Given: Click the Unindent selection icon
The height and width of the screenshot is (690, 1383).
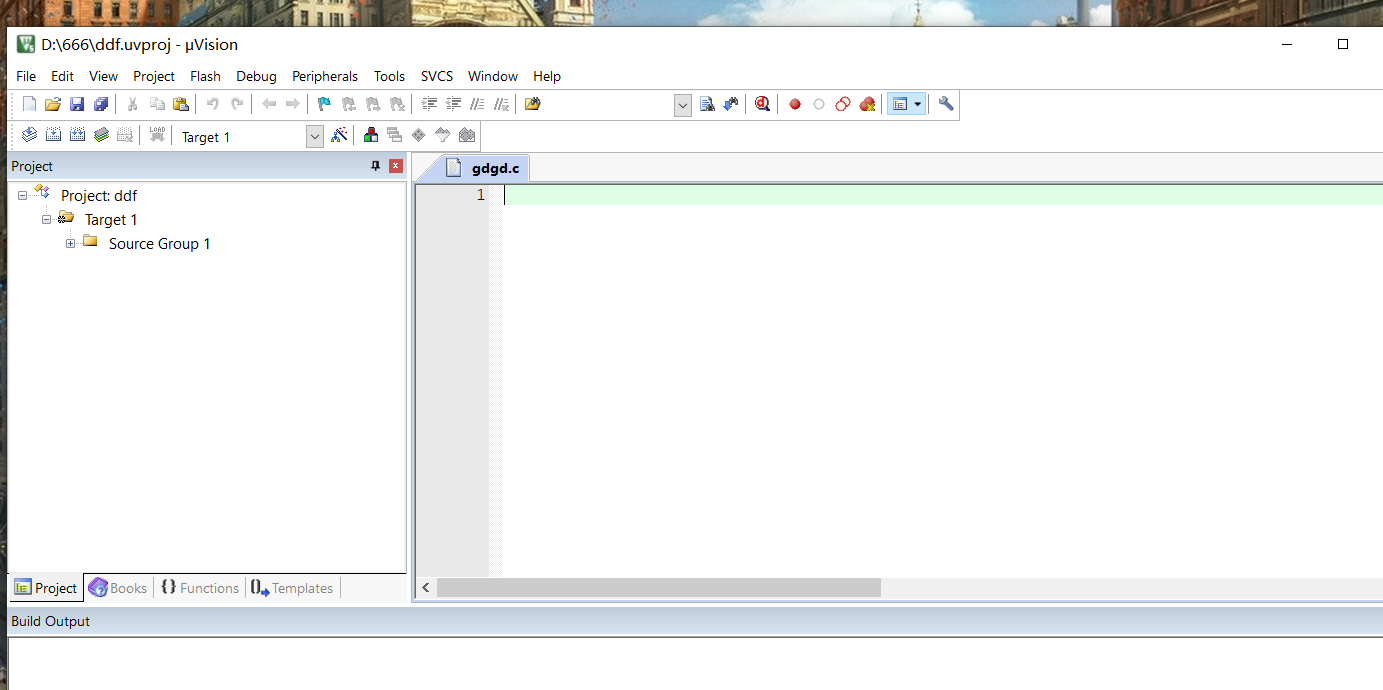Looking at the screenshot, I should [x=453, y=104].
